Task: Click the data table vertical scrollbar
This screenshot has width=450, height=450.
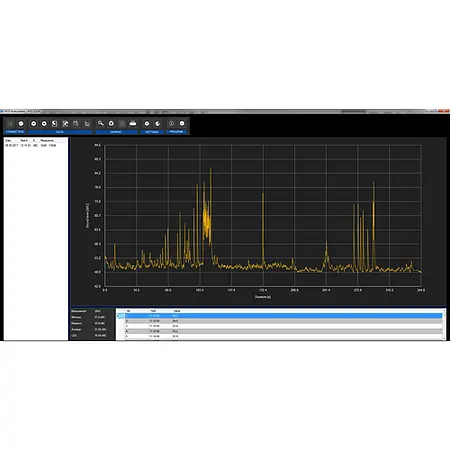Action: tap(444, 325)
